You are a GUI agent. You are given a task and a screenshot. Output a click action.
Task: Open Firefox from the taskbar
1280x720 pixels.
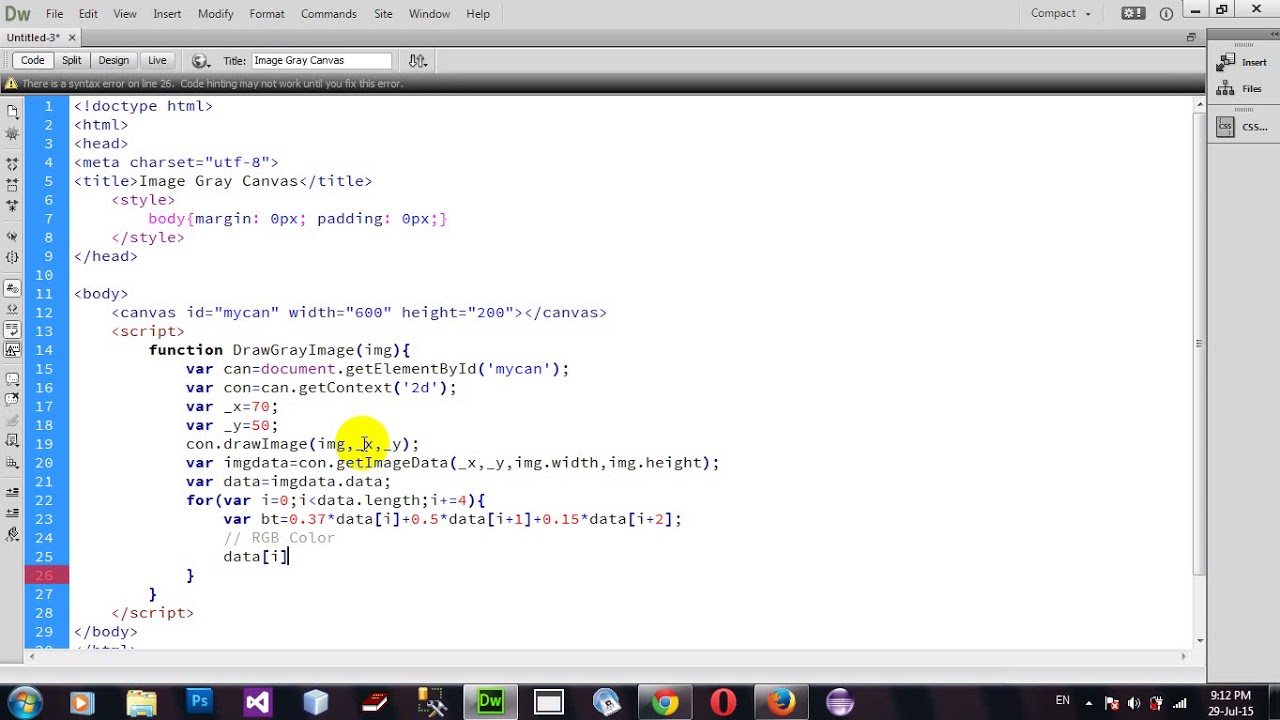781,702
